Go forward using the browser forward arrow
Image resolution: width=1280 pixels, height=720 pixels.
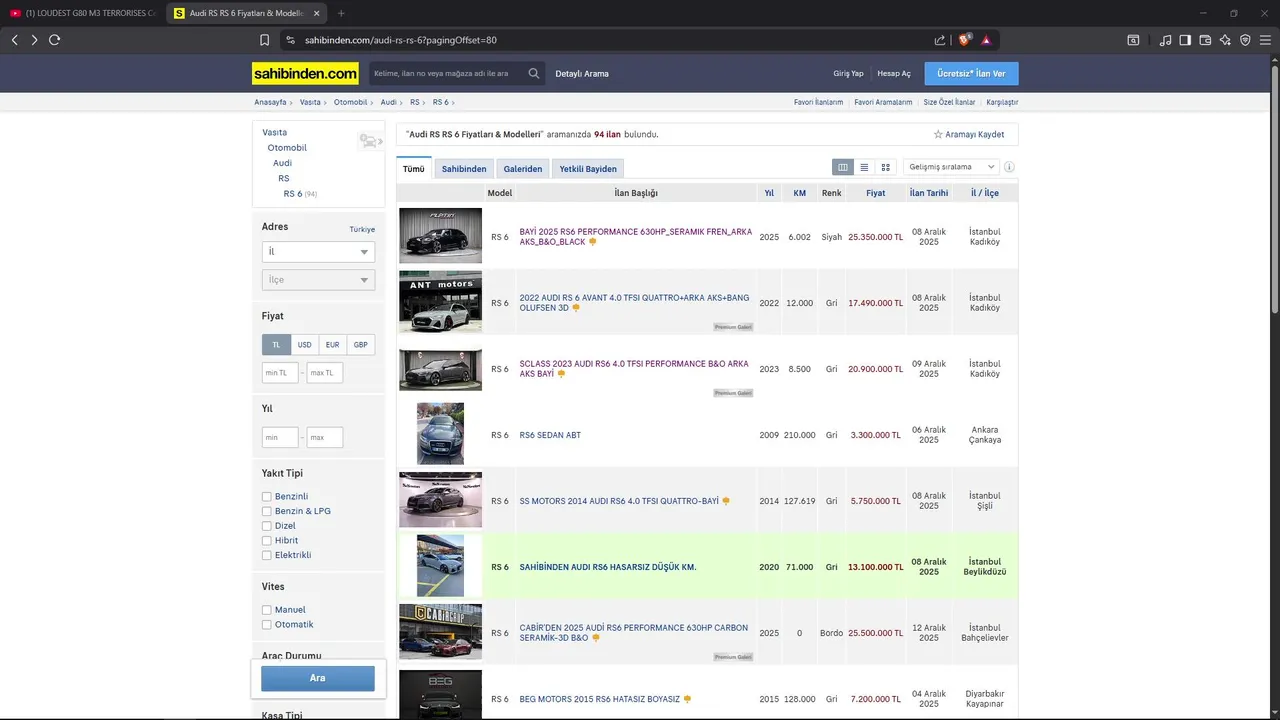34,40
